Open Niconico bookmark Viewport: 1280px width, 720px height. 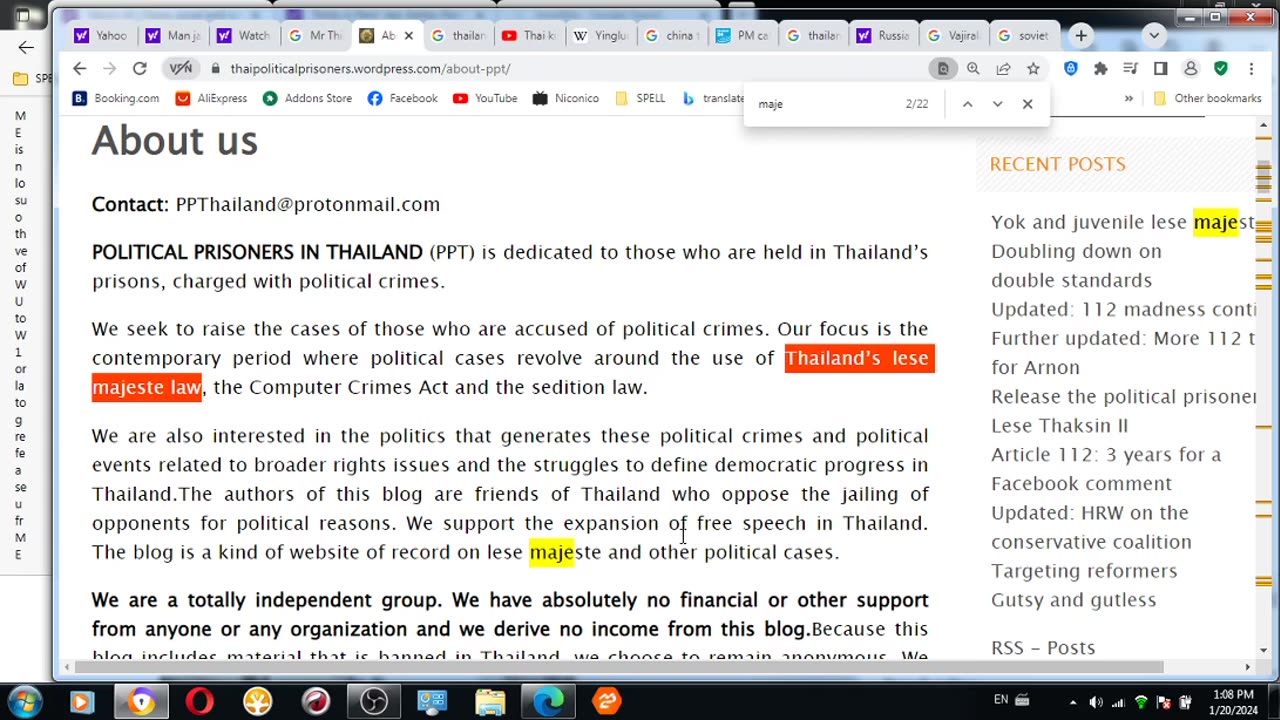coord(566,98)
